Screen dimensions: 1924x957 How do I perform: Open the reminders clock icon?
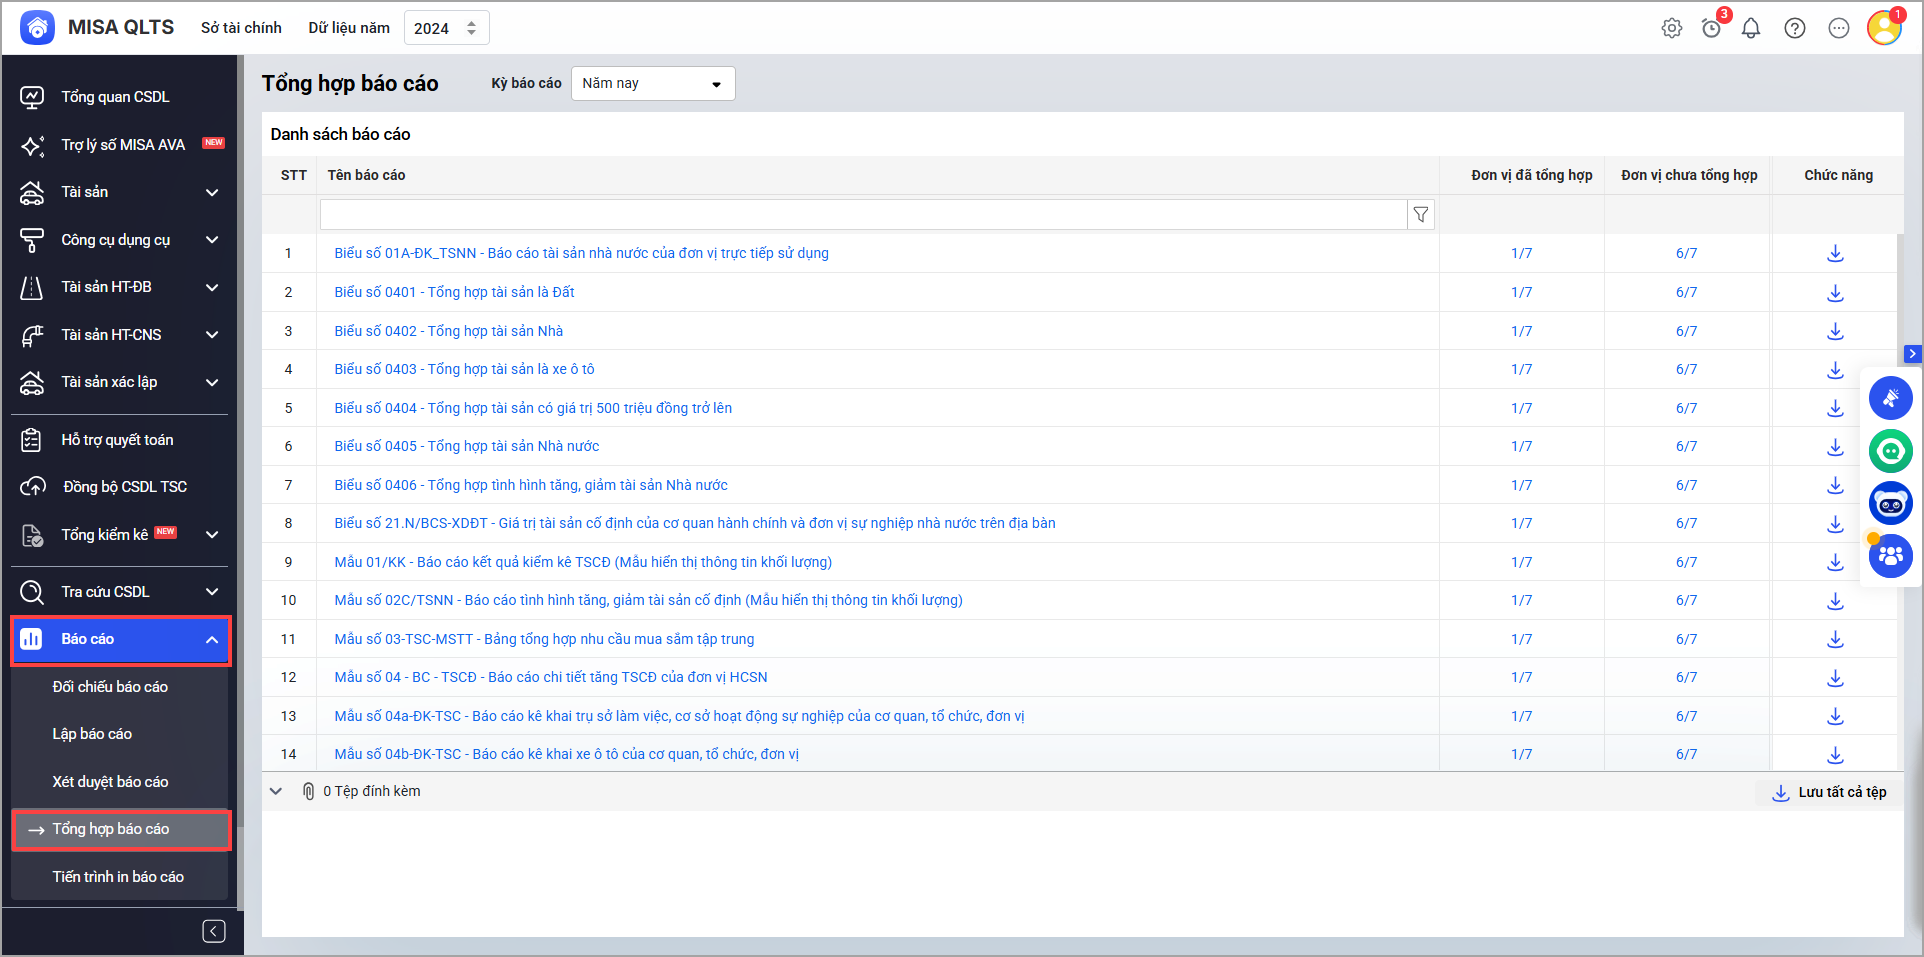[x=1711, y=28]
